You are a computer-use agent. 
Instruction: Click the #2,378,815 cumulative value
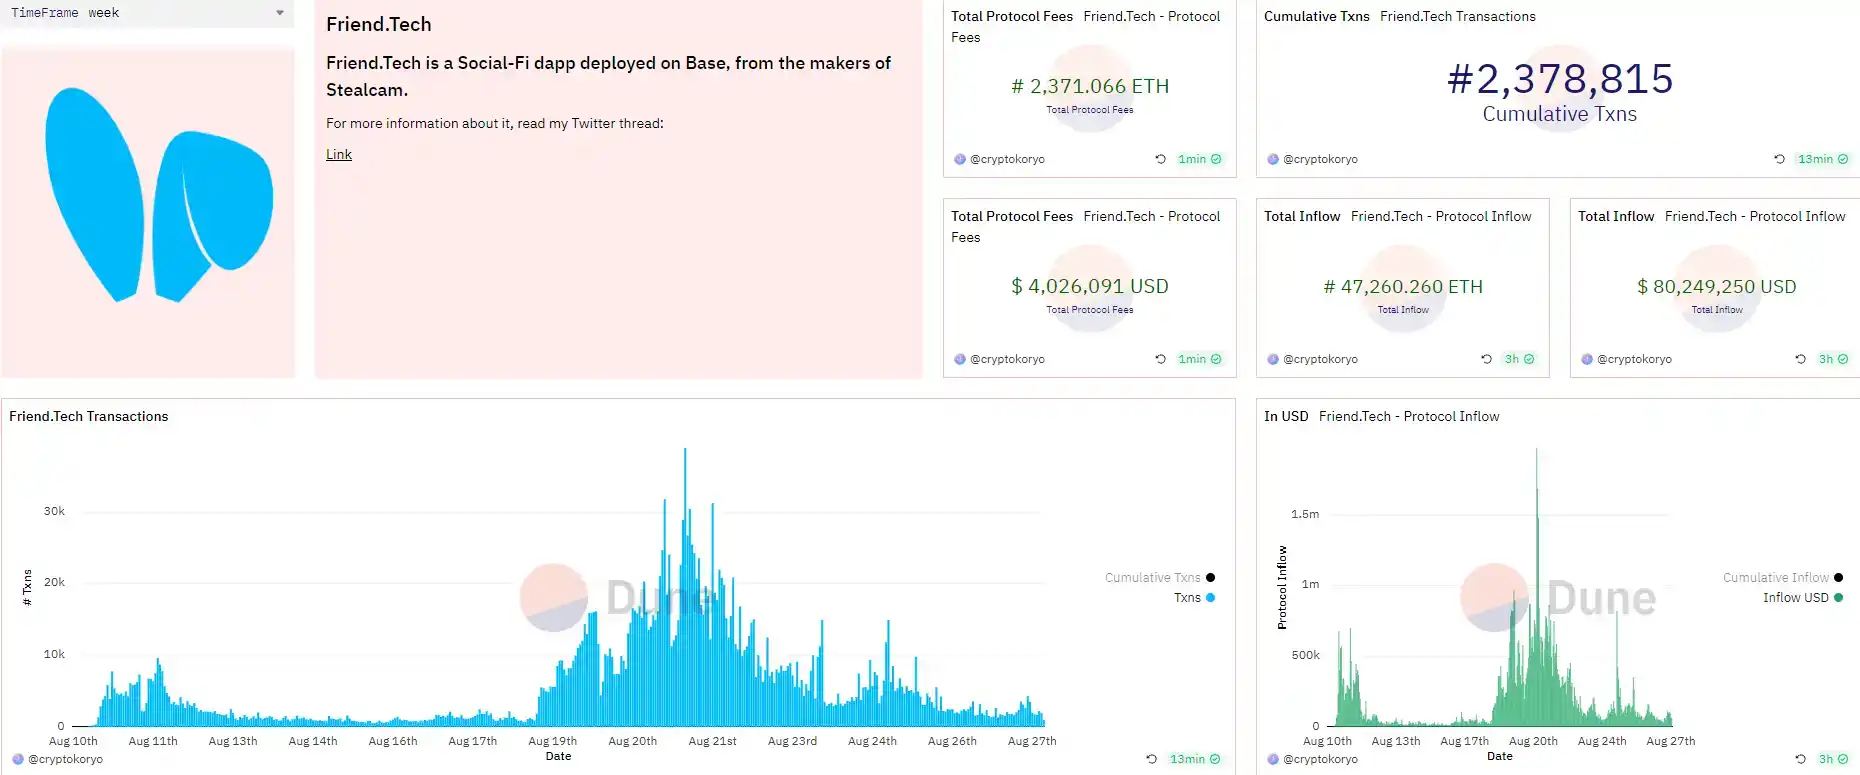coord(1560,78)
